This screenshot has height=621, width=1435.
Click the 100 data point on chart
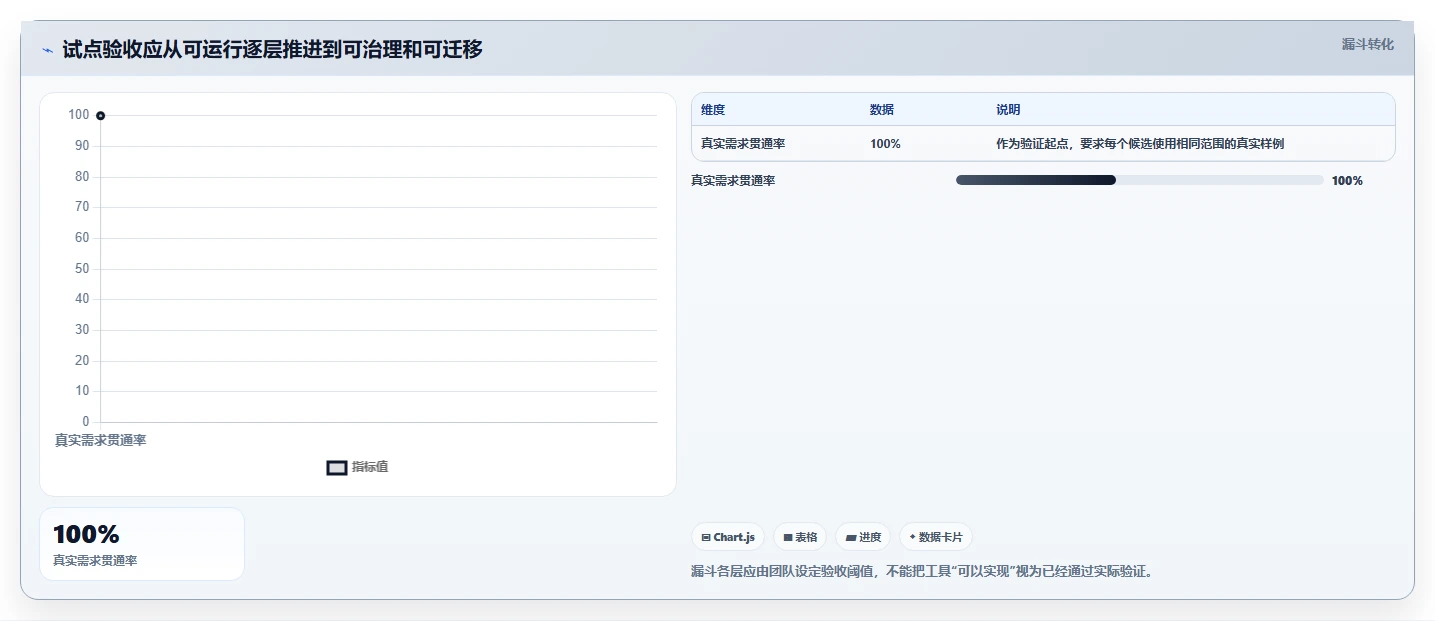tap(101, 116)
